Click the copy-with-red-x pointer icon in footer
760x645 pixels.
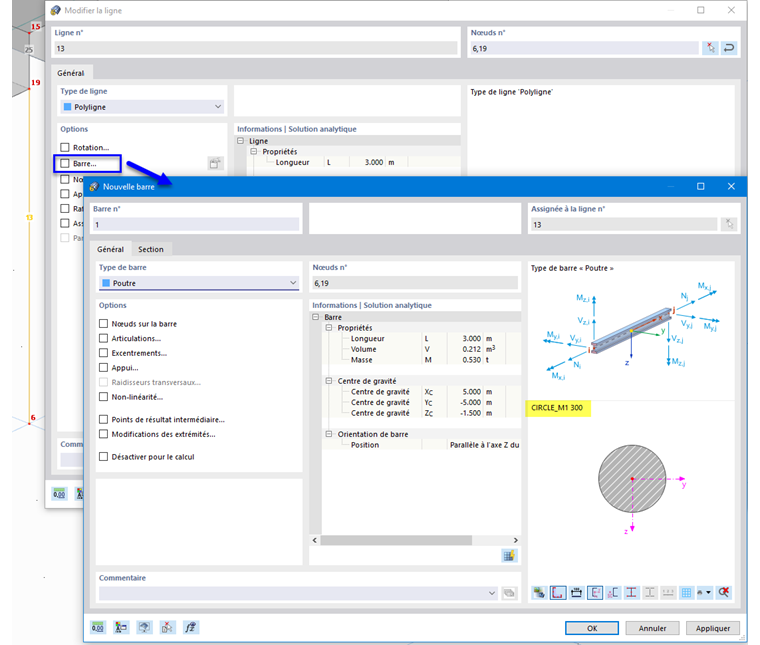point(167,628)
